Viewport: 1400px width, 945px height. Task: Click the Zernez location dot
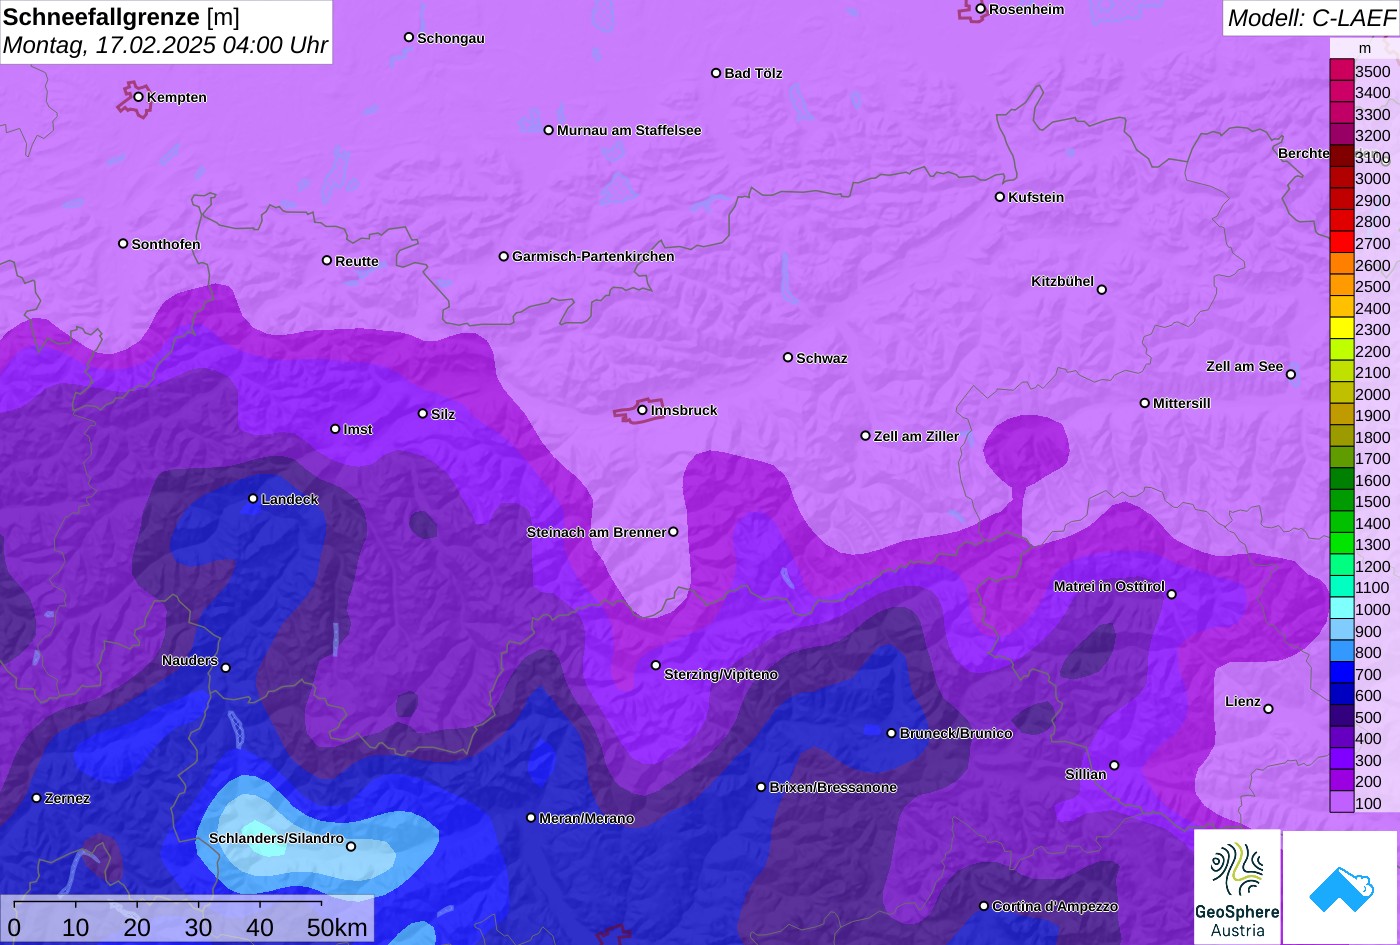(x=37, y=798)
